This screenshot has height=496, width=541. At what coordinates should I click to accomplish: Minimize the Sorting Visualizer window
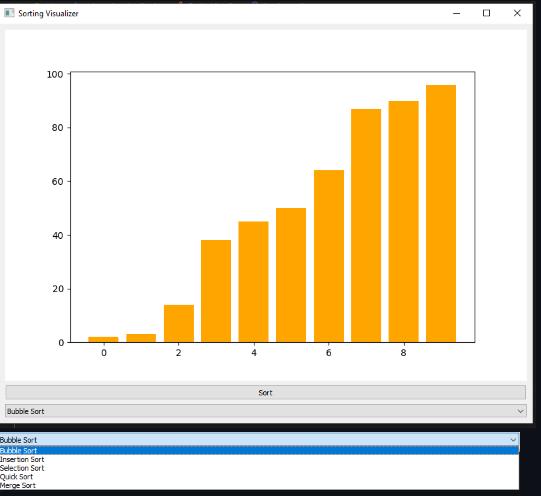(x=456, y=13)
